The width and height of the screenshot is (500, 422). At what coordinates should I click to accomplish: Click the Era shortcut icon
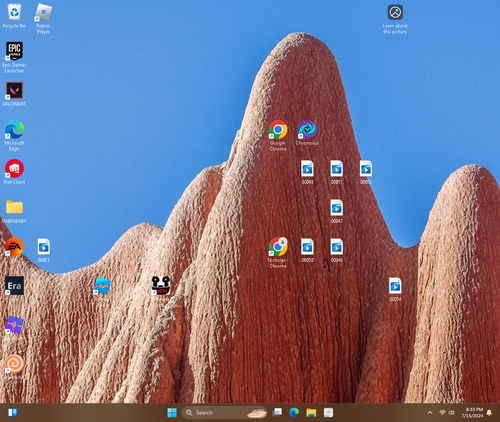tap(14, 286)
